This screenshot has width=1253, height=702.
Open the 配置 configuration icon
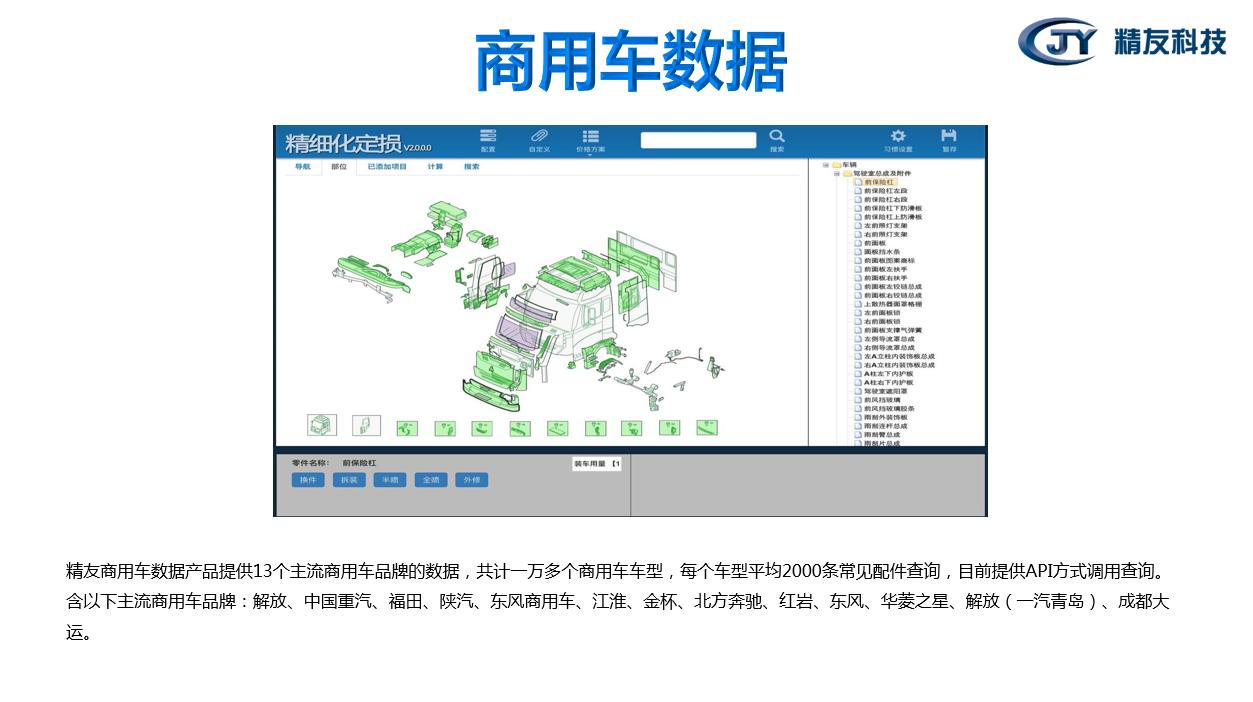(x=488, y=136)
